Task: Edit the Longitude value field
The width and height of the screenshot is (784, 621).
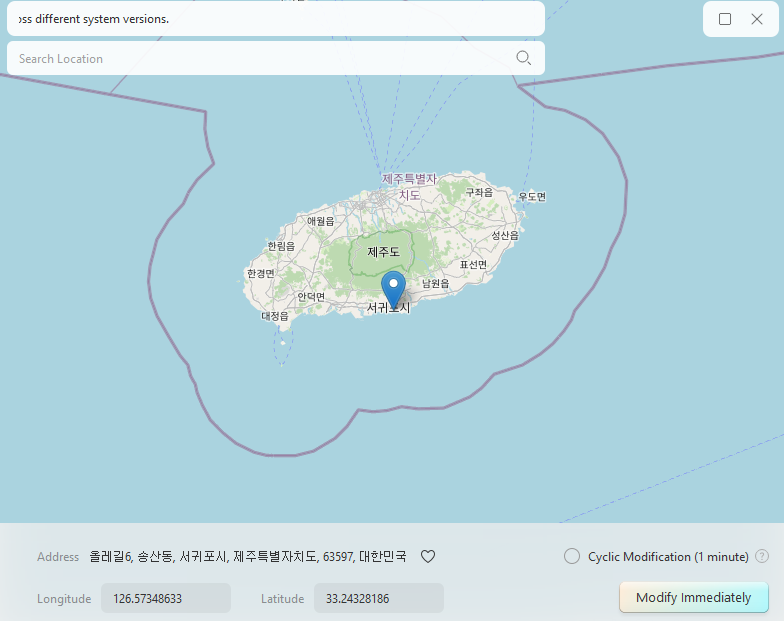Action: pyautogui.click(x=166, y=598)
